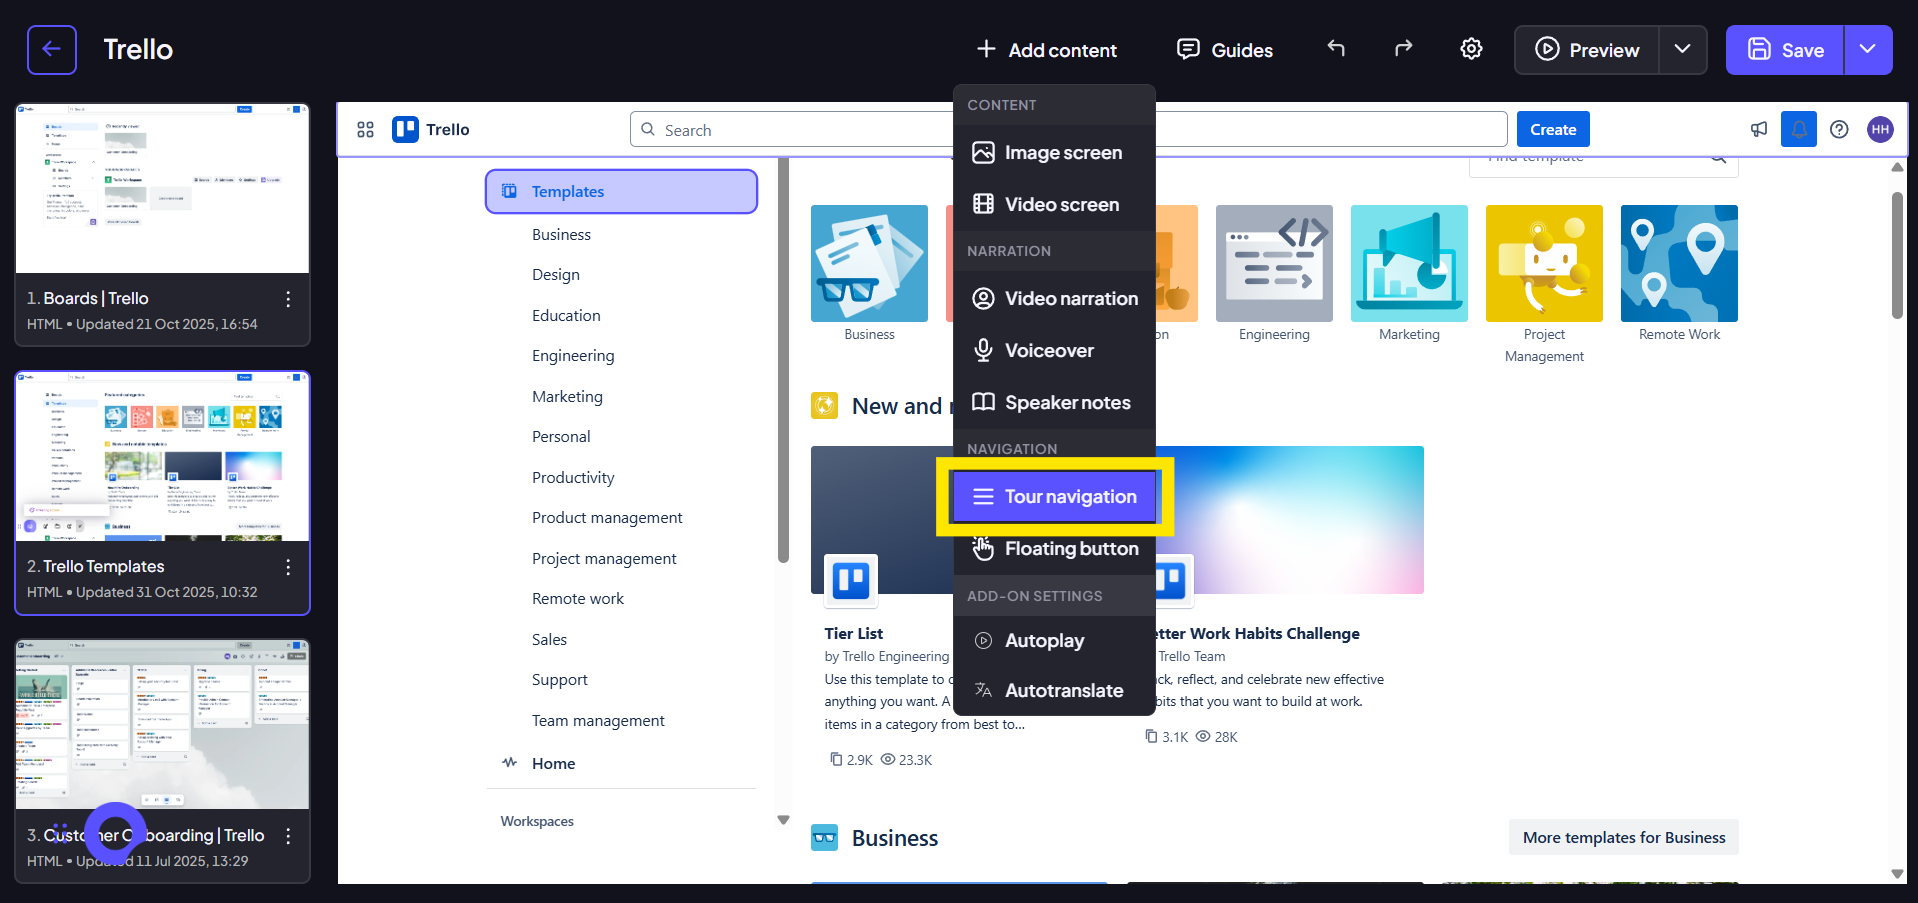This screenshot has height=903, width=1918.
Task: Open the HH account avatar
Action: click(x=1880, y=129)
